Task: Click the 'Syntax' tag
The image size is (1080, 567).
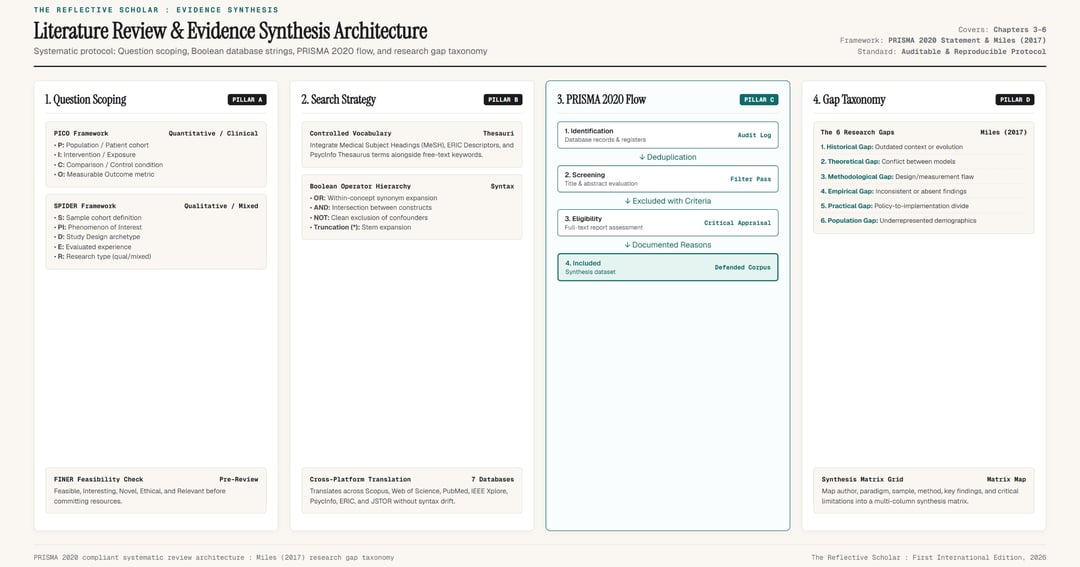Action: [502, 187]
